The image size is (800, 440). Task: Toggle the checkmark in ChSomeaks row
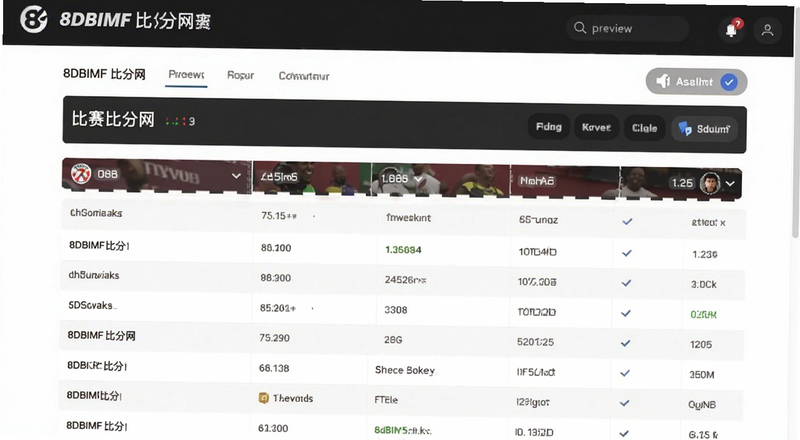click(627, 222)
